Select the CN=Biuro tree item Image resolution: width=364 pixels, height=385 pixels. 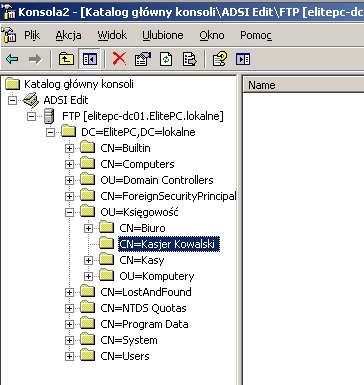[x=142, y=228]
